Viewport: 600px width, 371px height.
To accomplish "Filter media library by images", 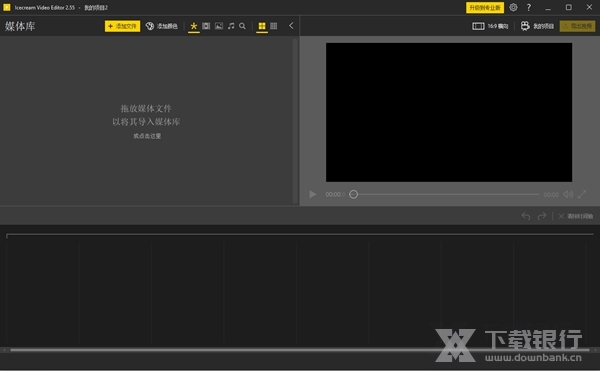I will (219, 26).
